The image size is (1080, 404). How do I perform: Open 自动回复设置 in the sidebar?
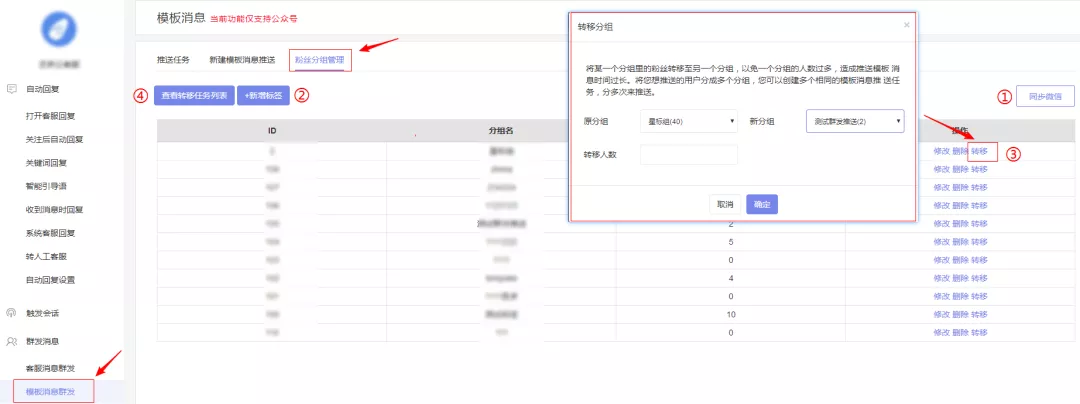point(50,280)
